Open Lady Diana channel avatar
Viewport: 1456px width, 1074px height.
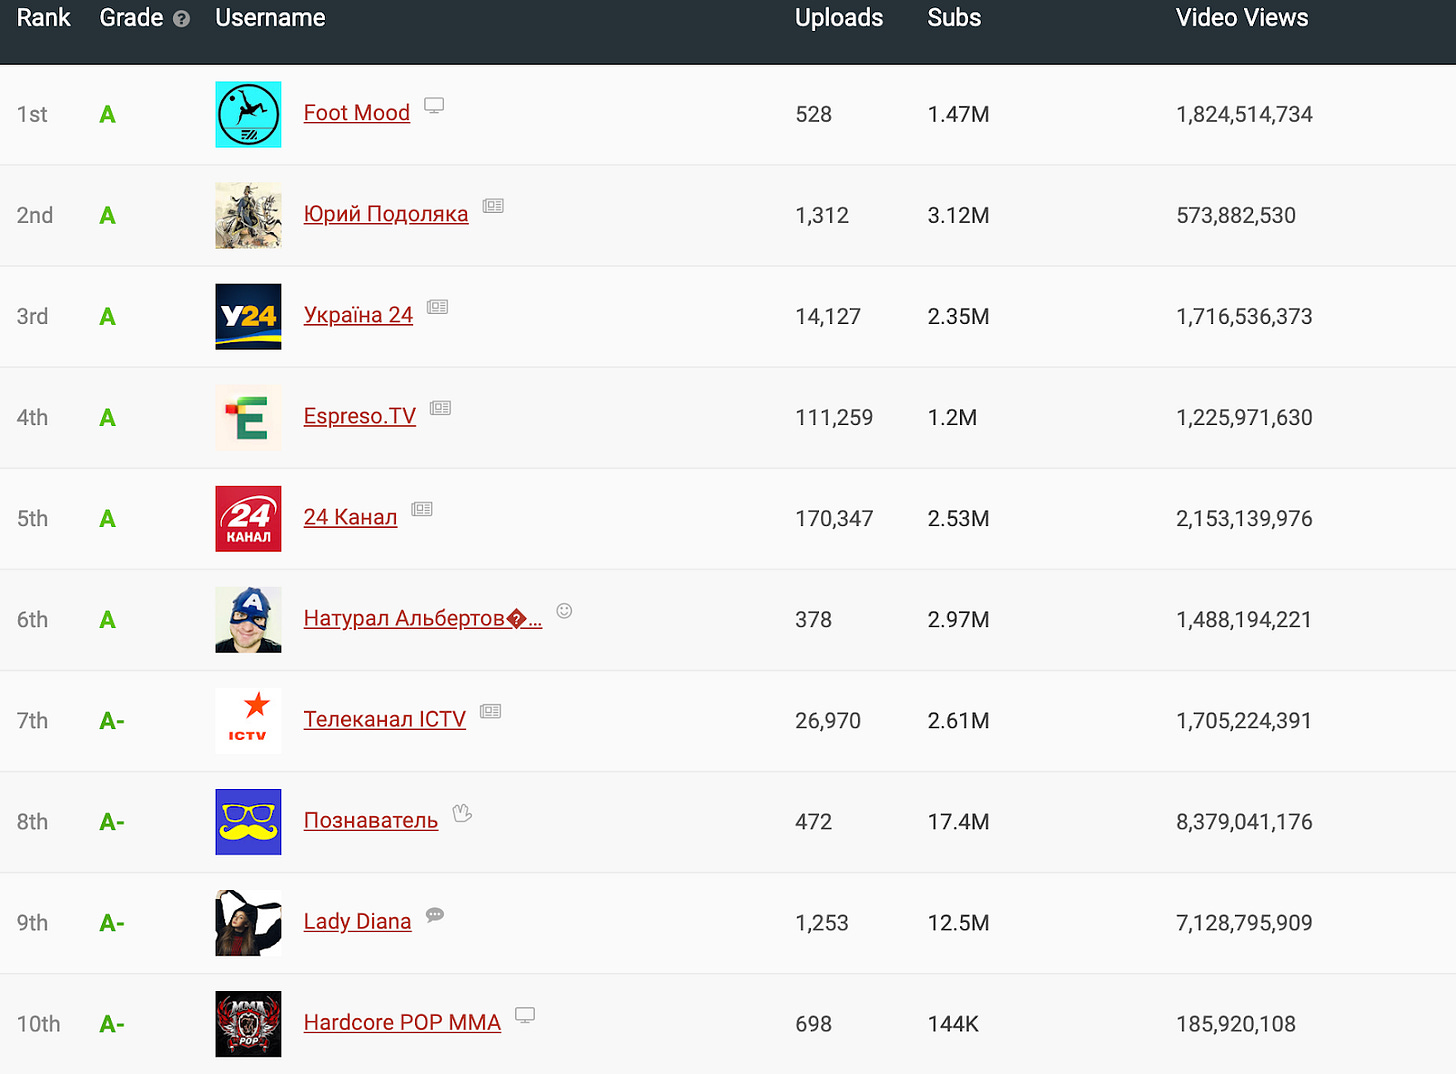pyautogui.click(x=248, y=922)
